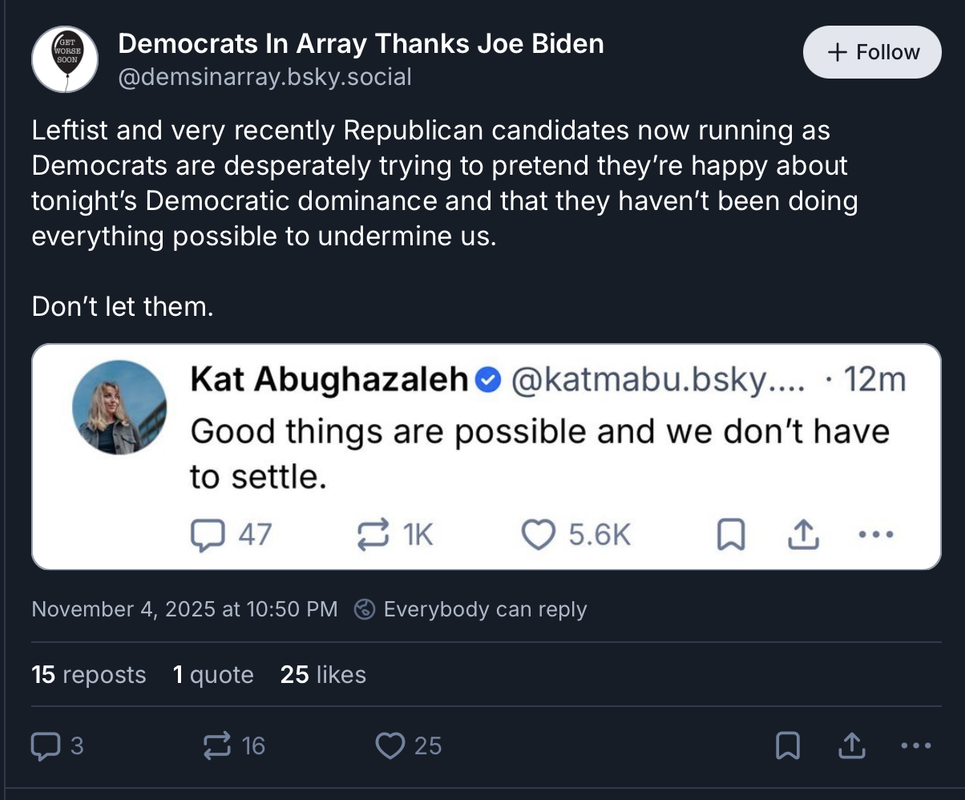Viewport: 965px width, 800px height.
Task: View the 1 quote post
Action: click(213, 675)
